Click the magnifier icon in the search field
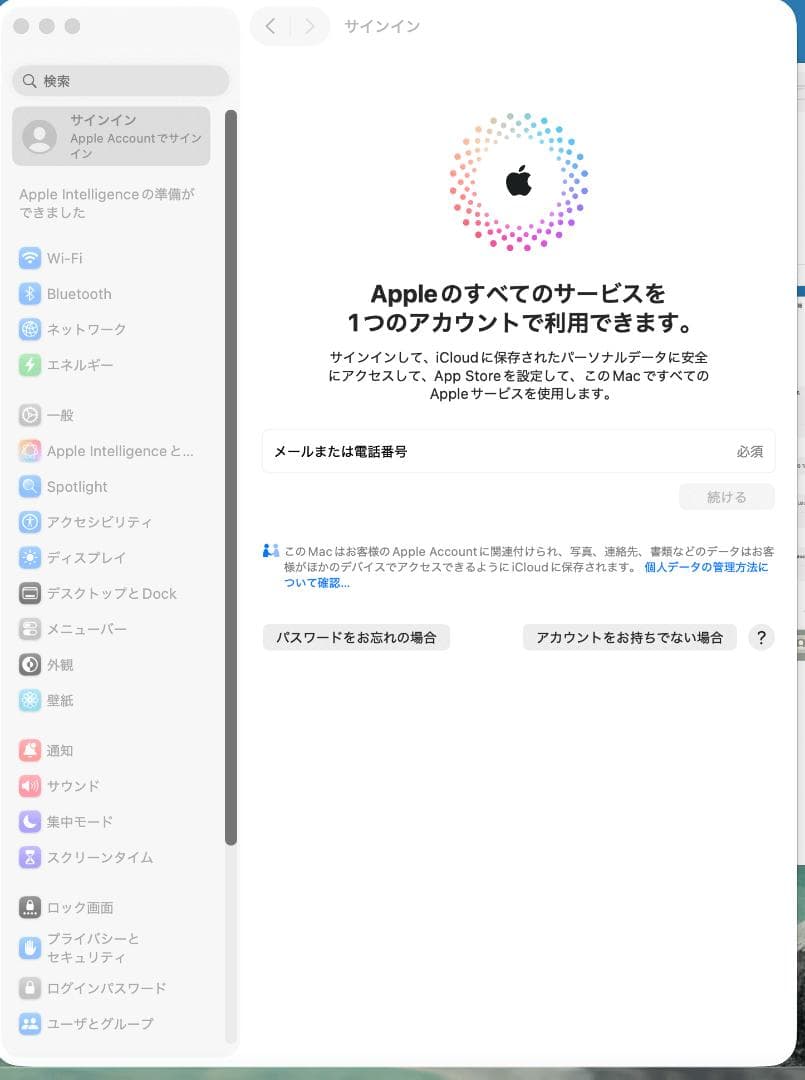Viewport: 805px width, 1080px height. pos(29,81)
